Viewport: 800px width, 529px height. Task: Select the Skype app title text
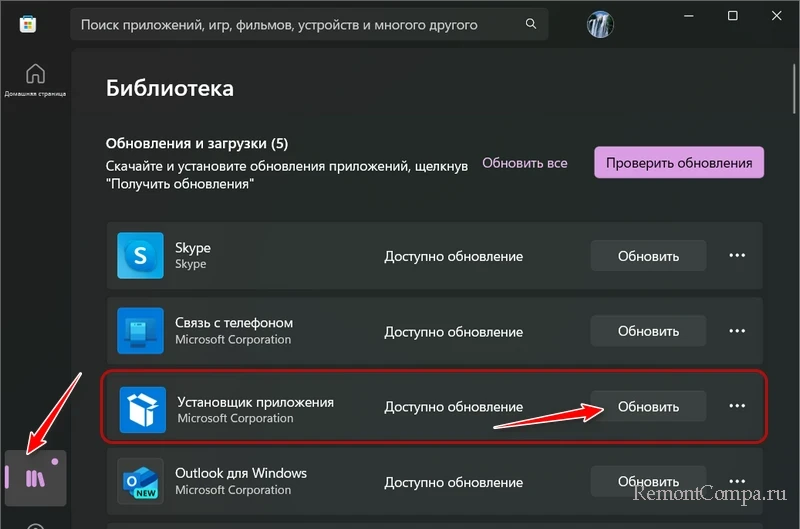click(x=193, y=248)
